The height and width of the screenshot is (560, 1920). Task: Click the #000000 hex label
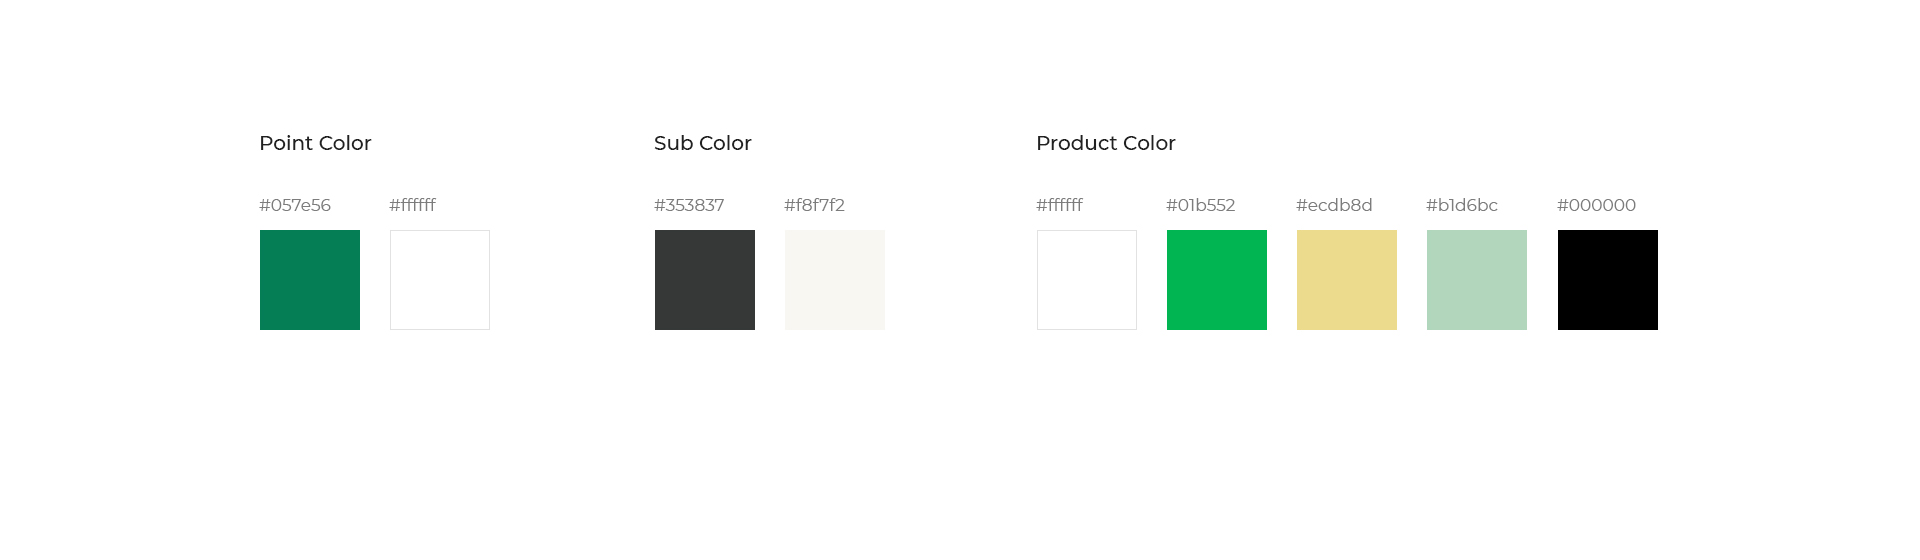1596,205
